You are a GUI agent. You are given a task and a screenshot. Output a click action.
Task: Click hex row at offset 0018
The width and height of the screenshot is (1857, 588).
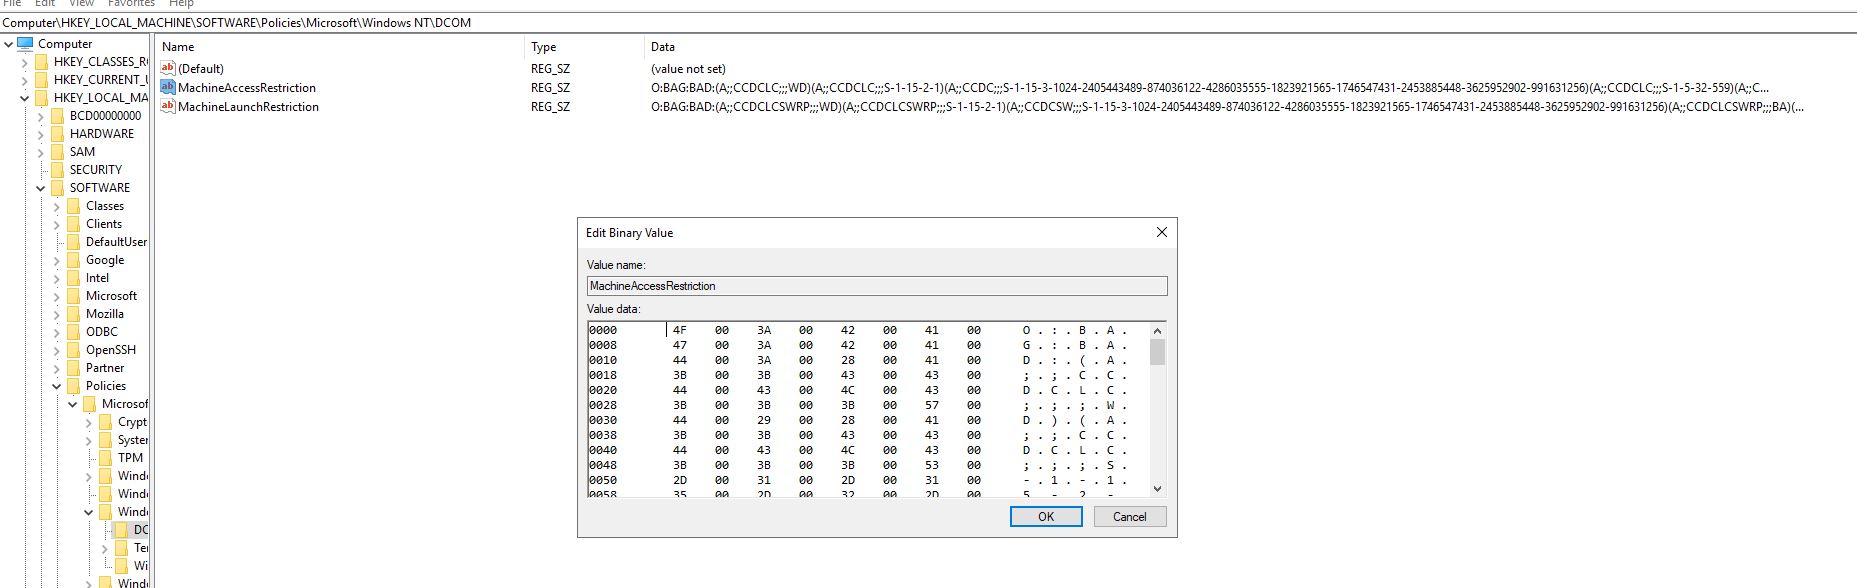coord(859,375)
